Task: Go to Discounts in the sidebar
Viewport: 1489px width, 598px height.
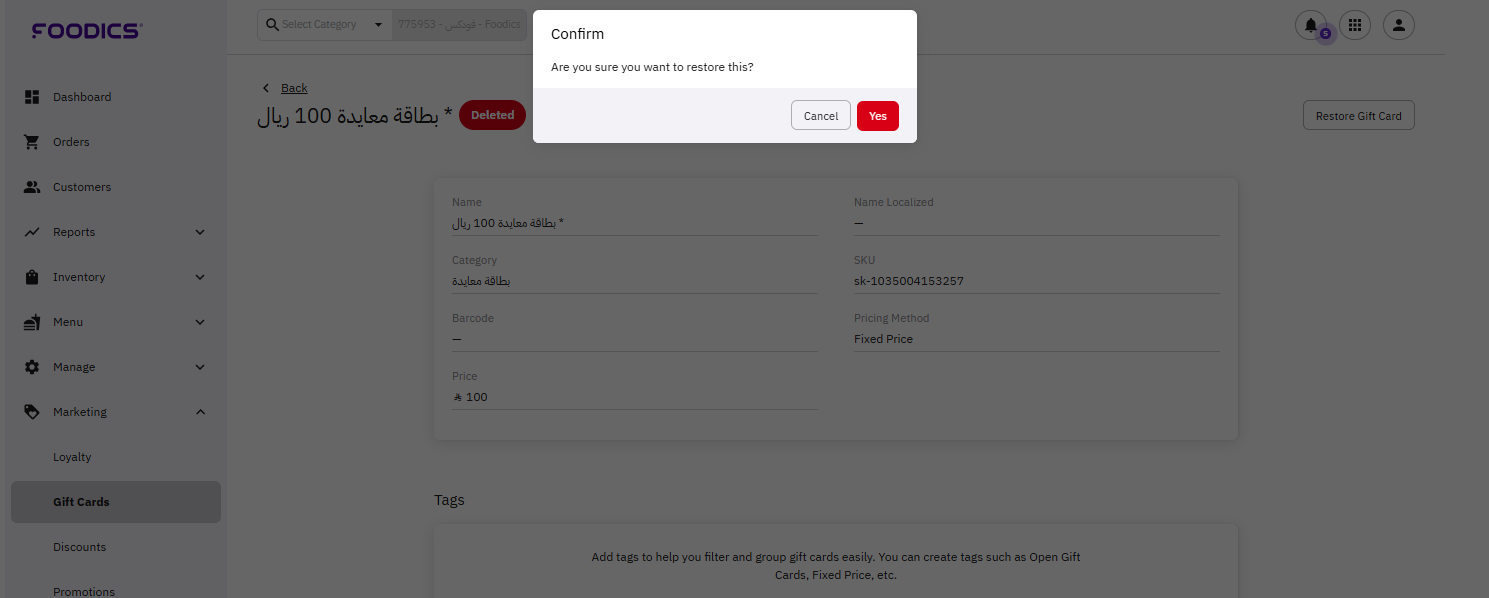Action: (79, 547)
